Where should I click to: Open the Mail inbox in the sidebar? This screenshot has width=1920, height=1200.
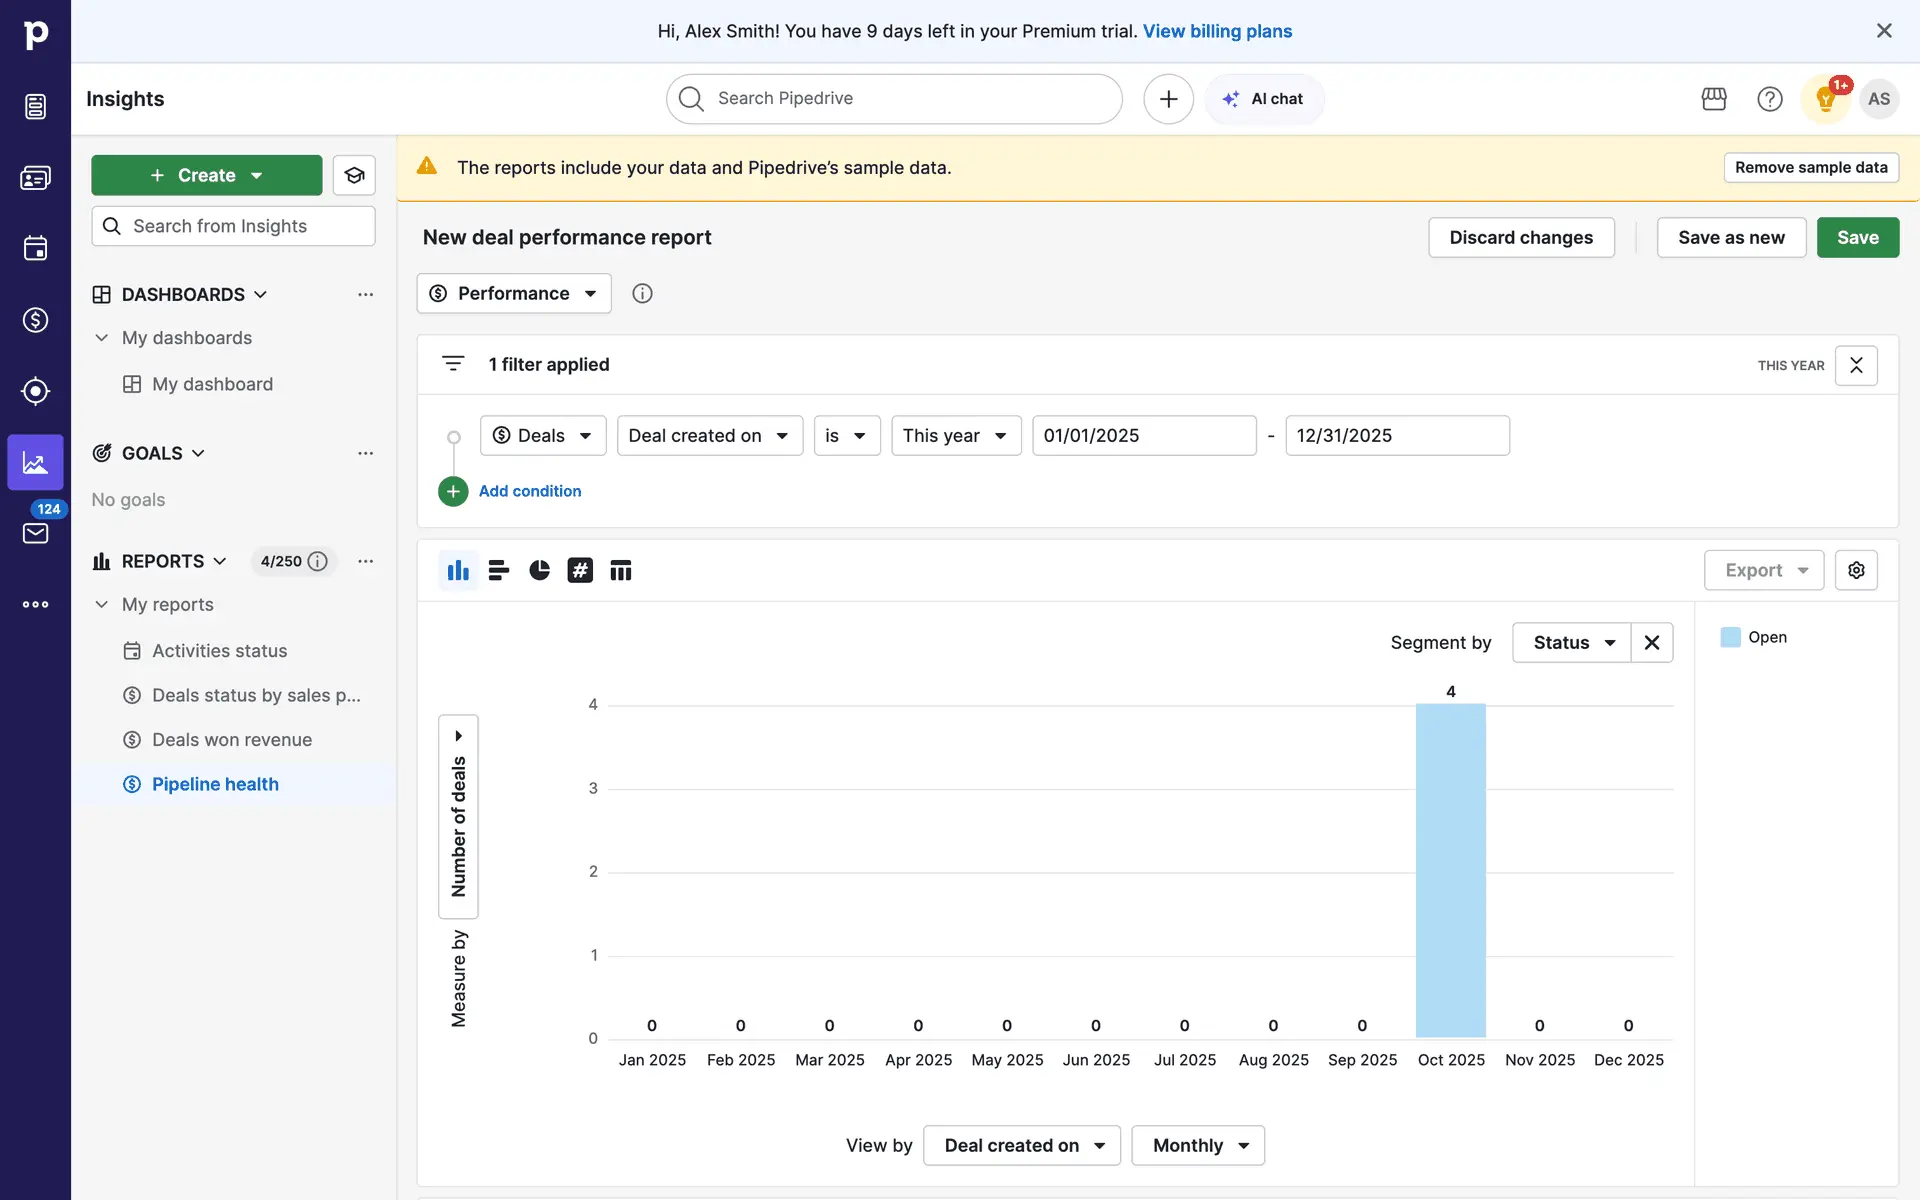point(35,533)
